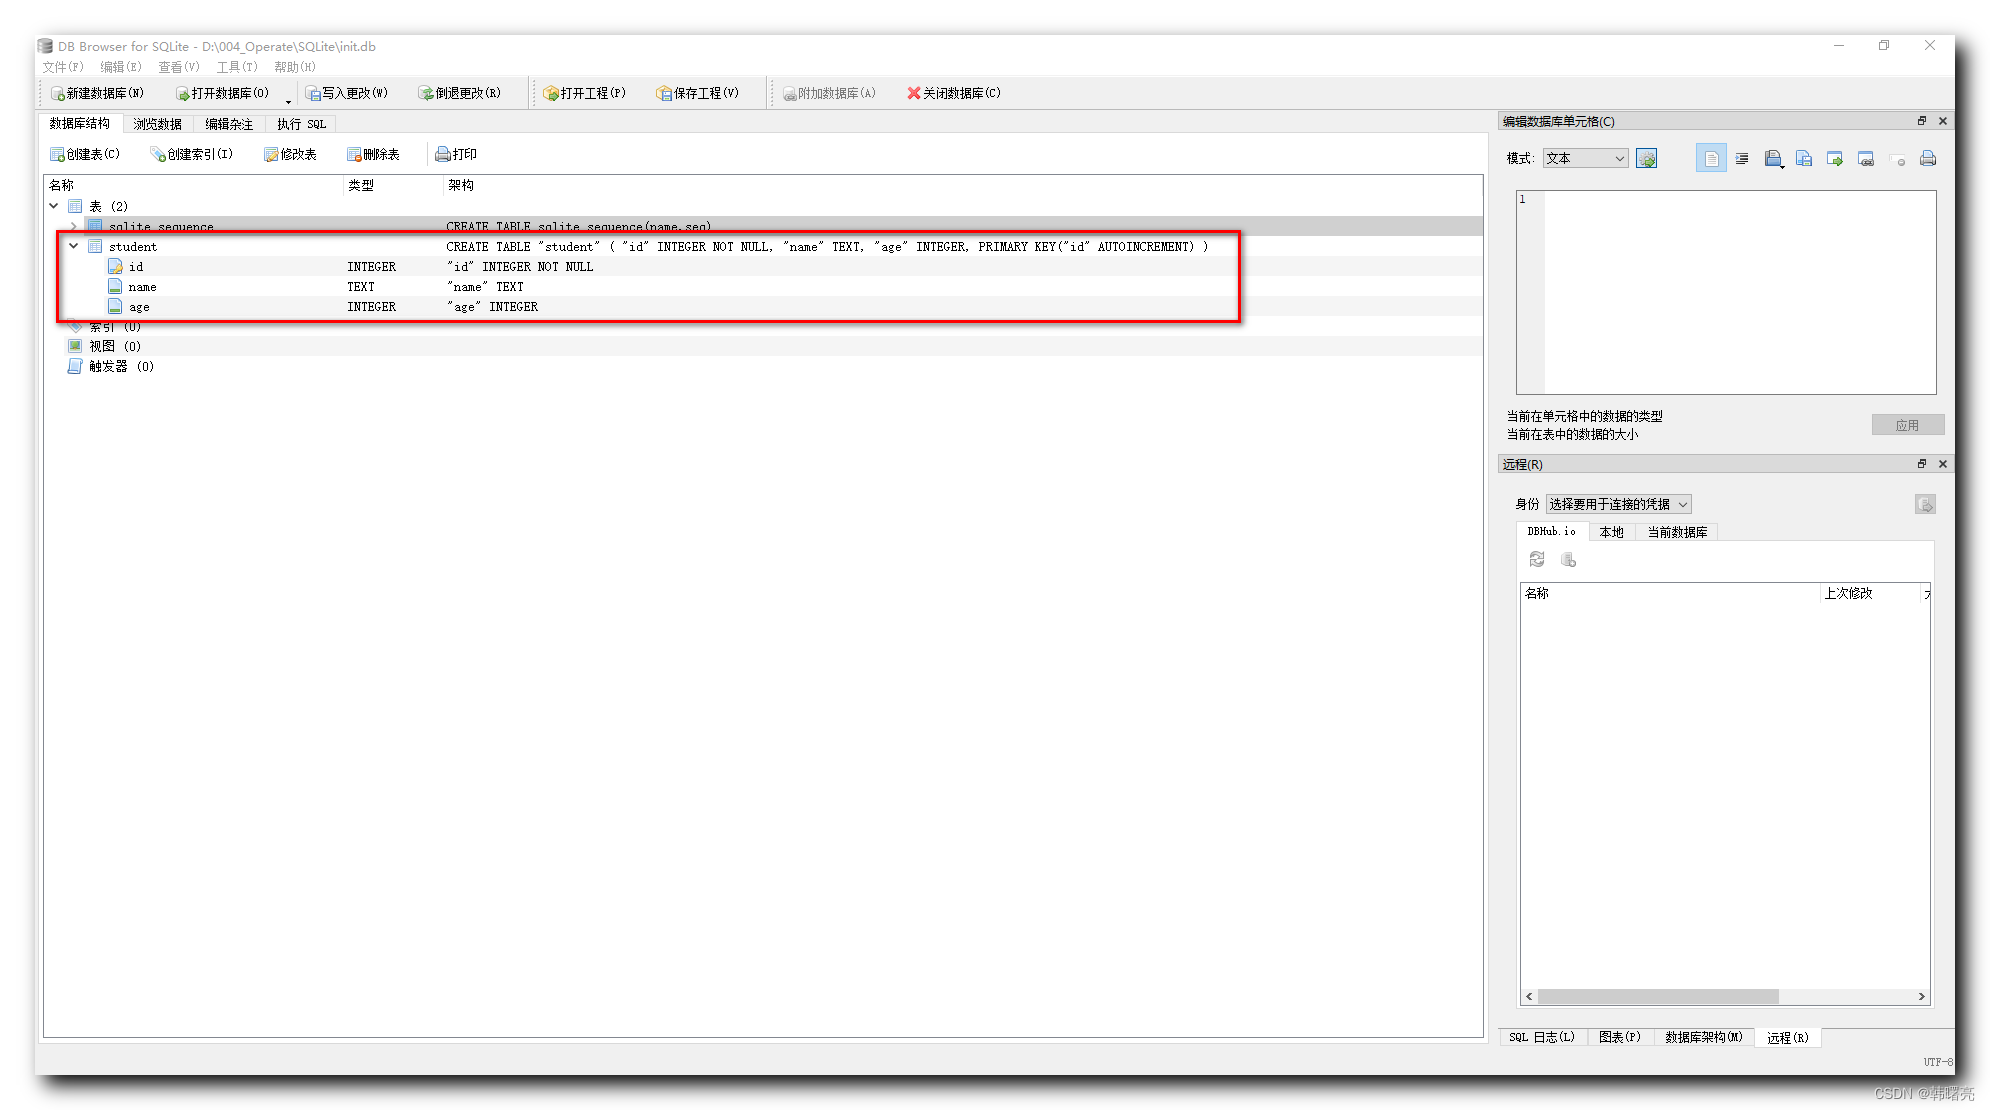Viewport: 1990px width, 1110px height.
Task: Click the 附加数据库 toolbar button
Action: tap(829, 93)
